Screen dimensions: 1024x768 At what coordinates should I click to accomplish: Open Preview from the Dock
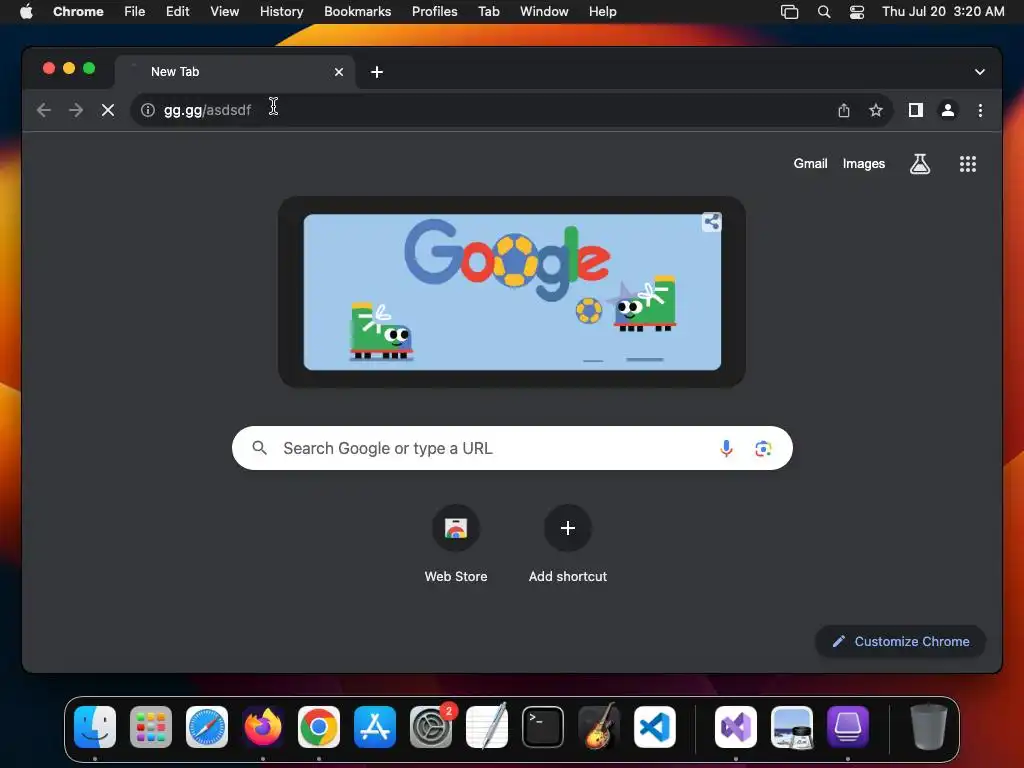[x=792, y=727]
